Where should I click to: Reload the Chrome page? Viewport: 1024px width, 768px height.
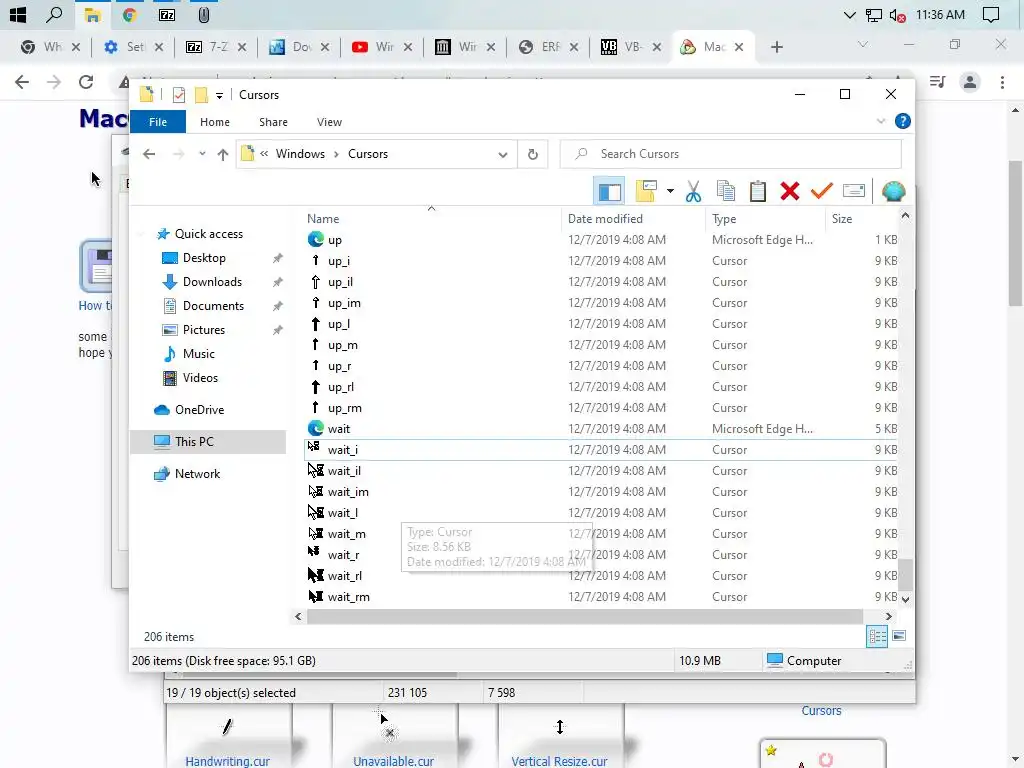coord(86,82)
